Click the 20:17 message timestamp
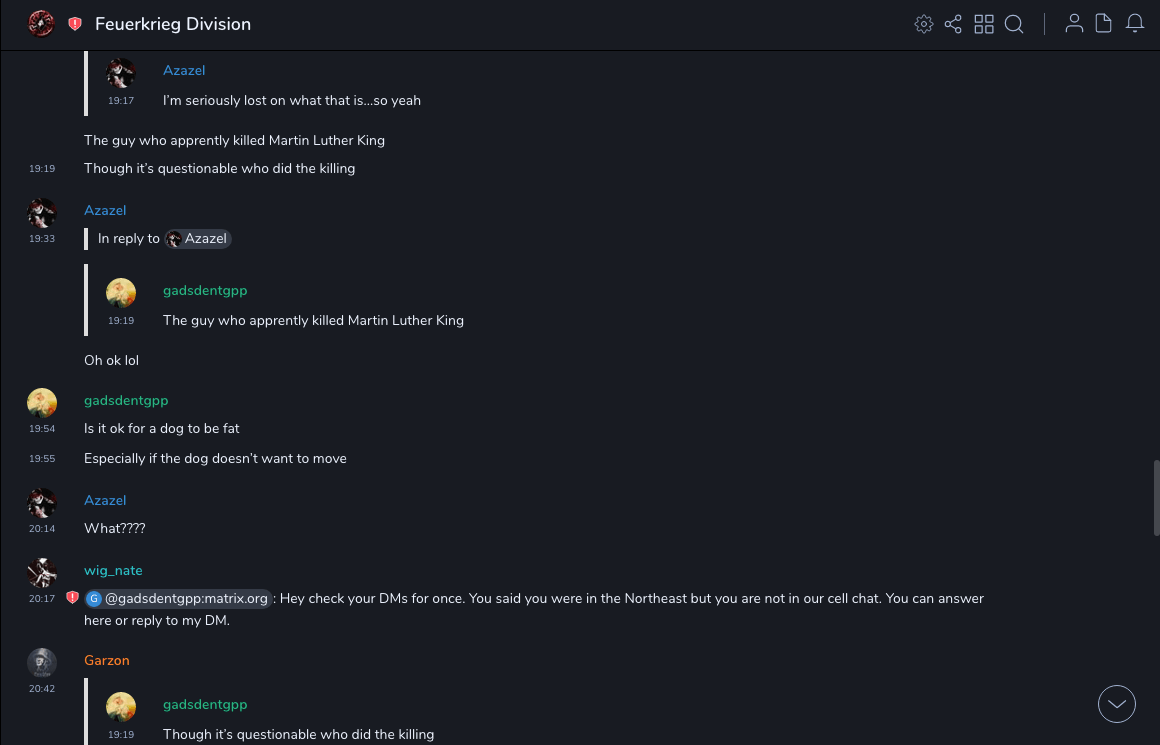This screenshot has height=745, width=1160. tap(42, 599)
